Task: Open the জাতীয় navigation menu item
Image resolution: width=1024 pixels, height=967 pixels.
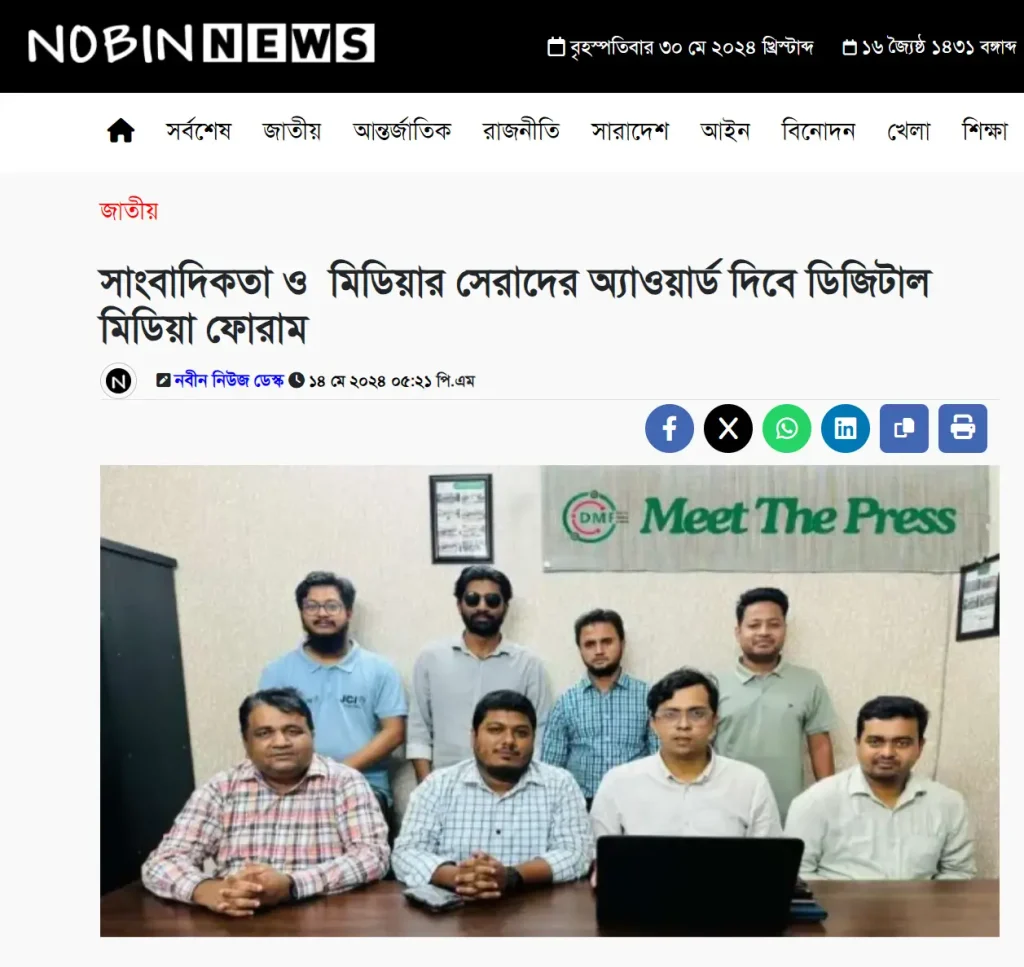Action: pyautogui.click(x=292, y=131)
